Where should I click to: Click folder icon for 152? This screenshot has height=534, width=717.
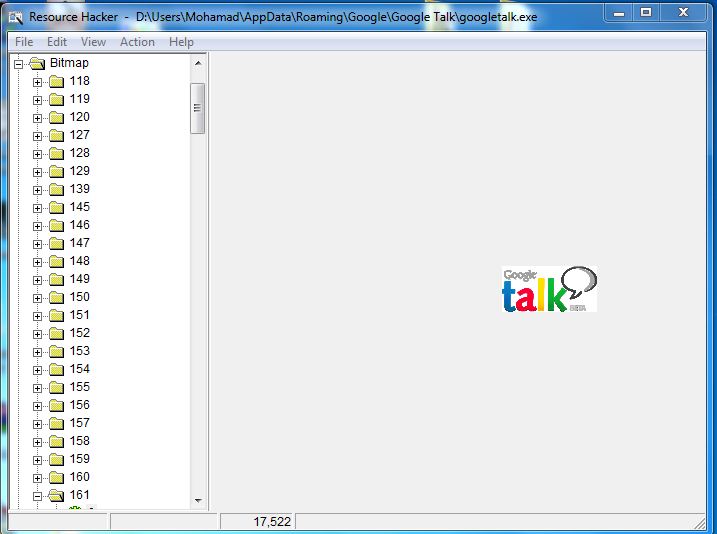[x=56, y=334]
